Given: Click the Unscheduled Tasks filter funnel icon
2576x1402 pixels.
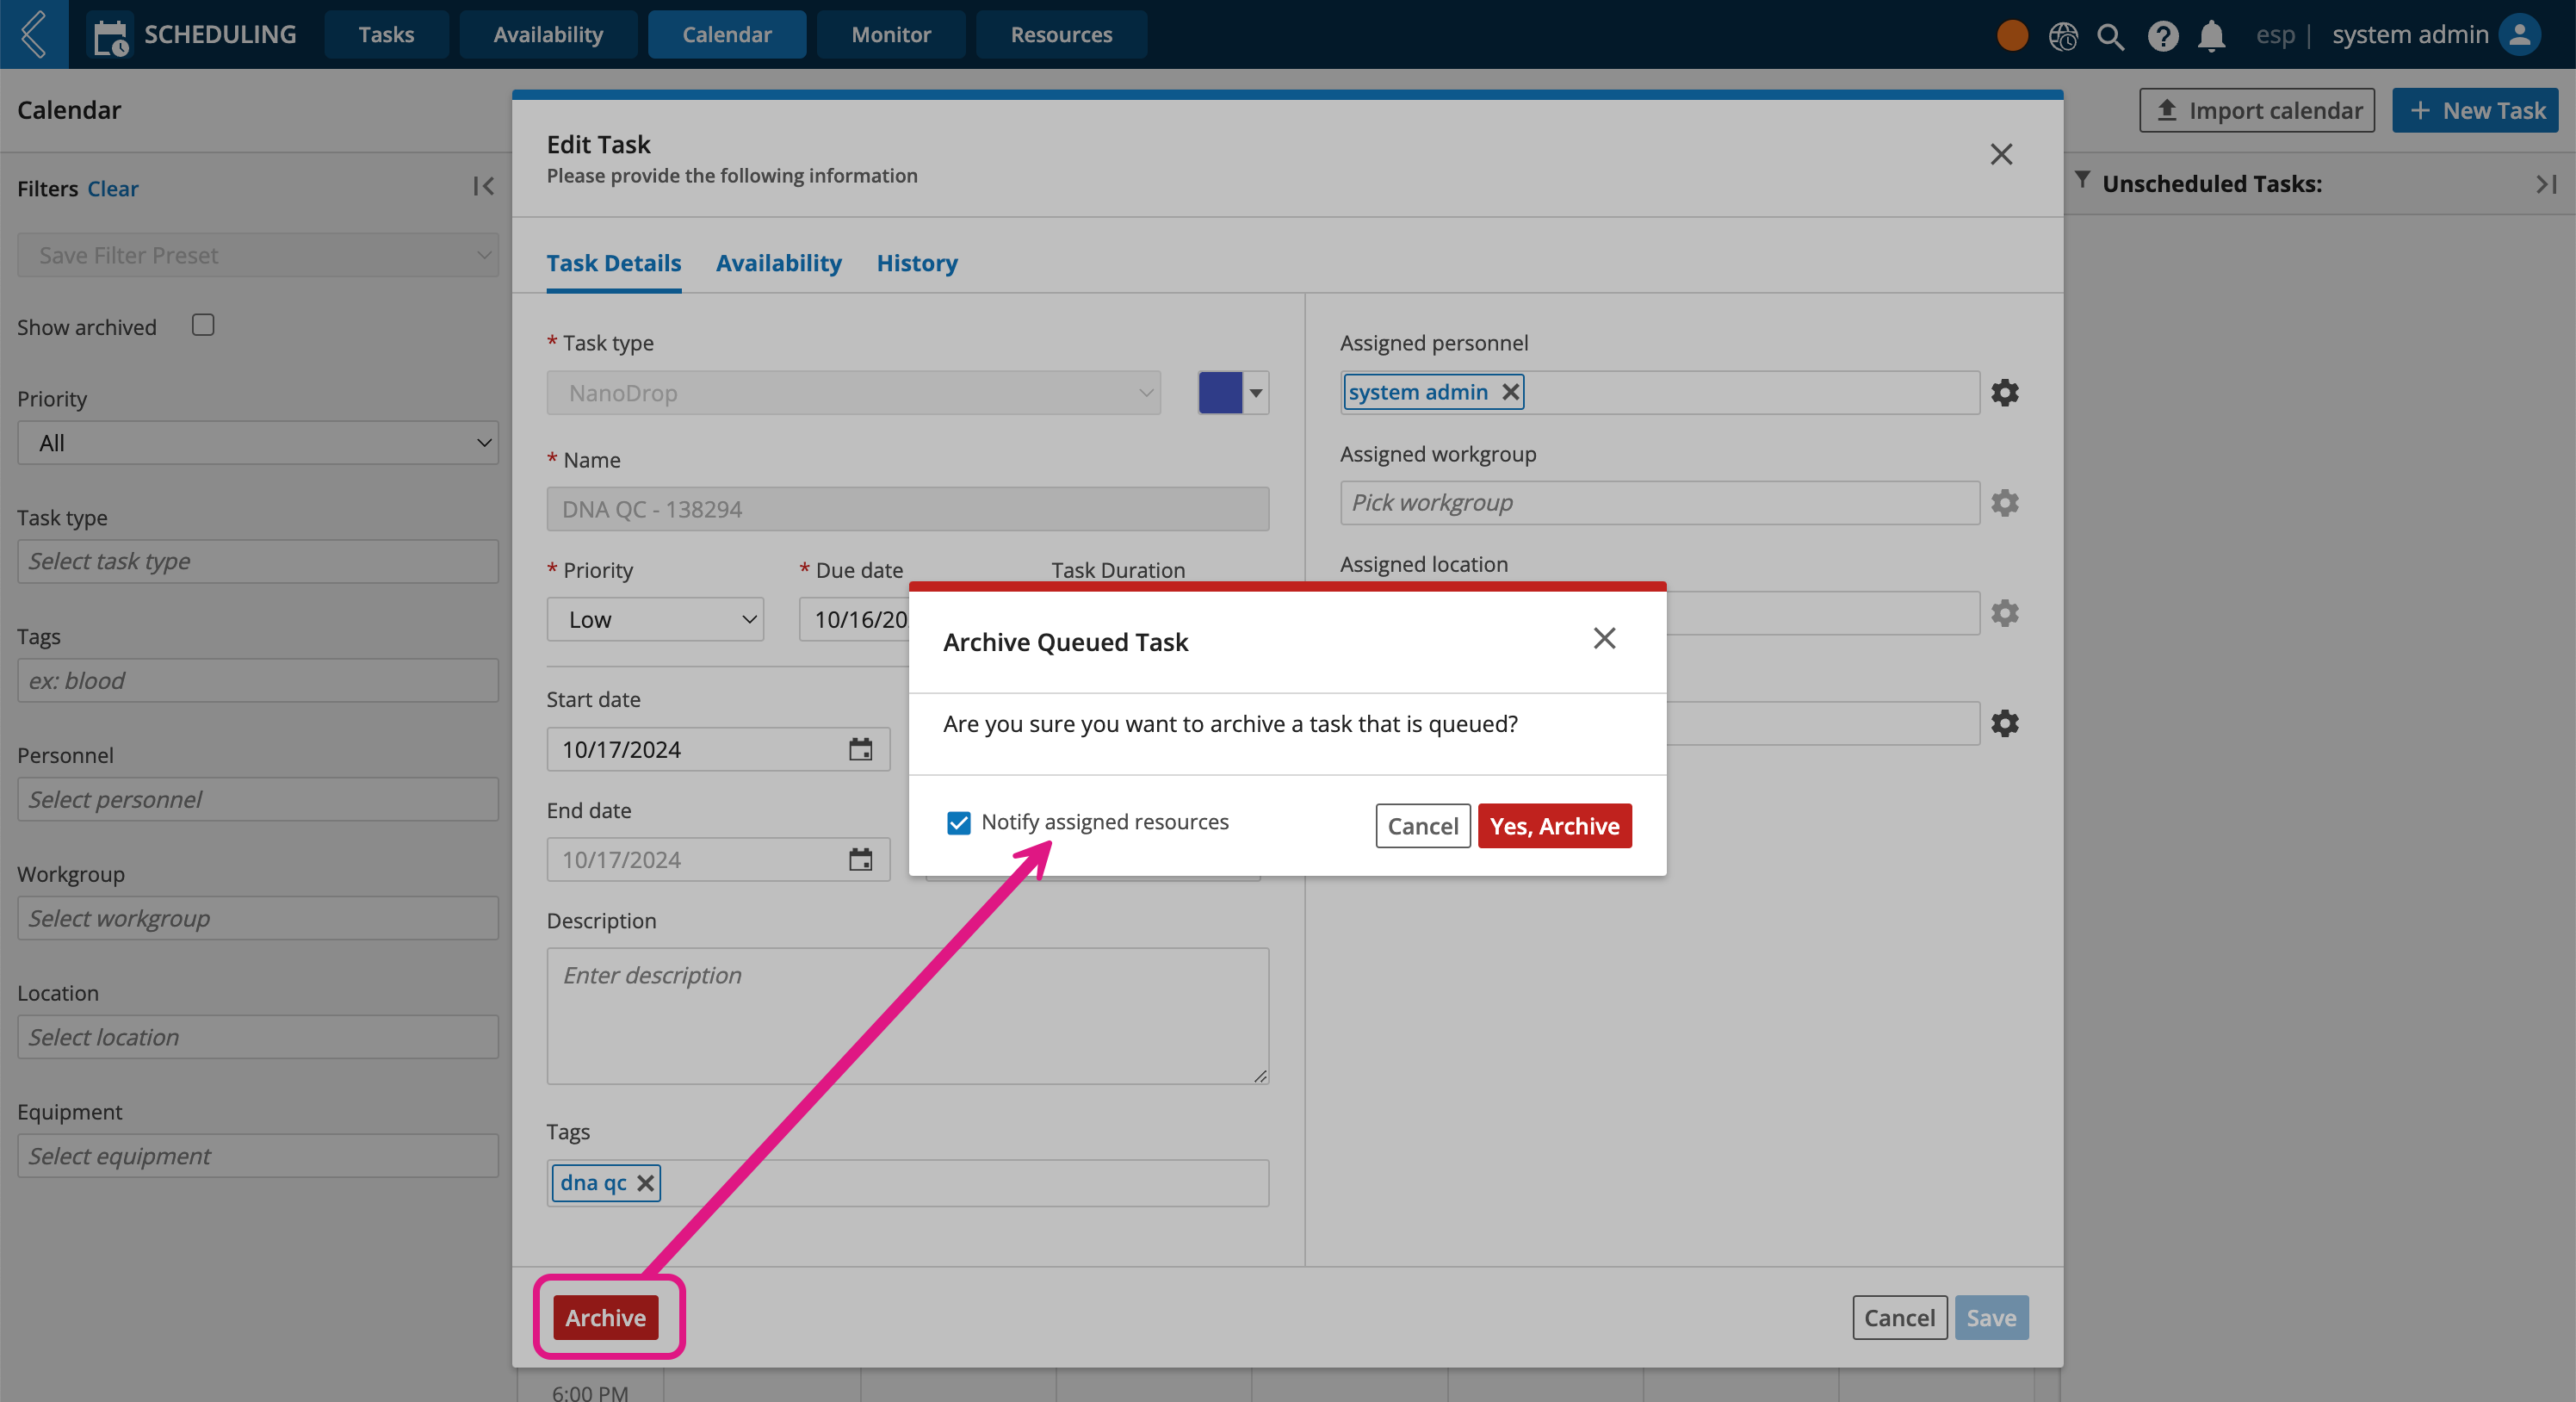Looking at the screenshot, I should (2082, 180).
